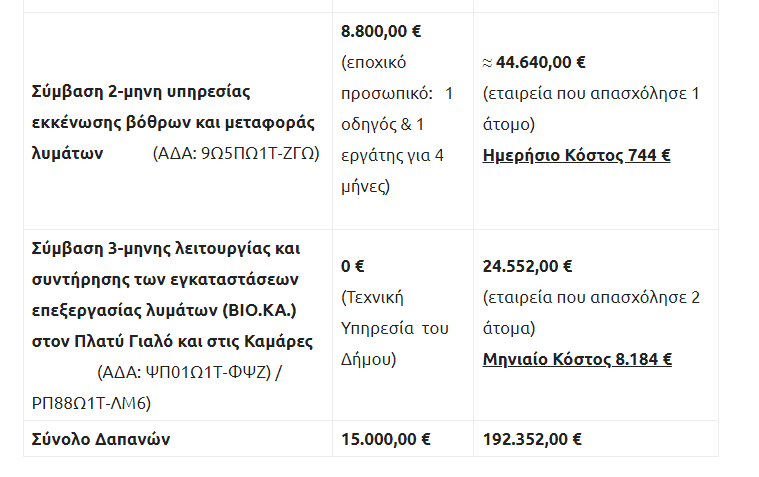759x477 pixels.
Task: Select the 8.800,00 € amount
Action: coord(381,31)
